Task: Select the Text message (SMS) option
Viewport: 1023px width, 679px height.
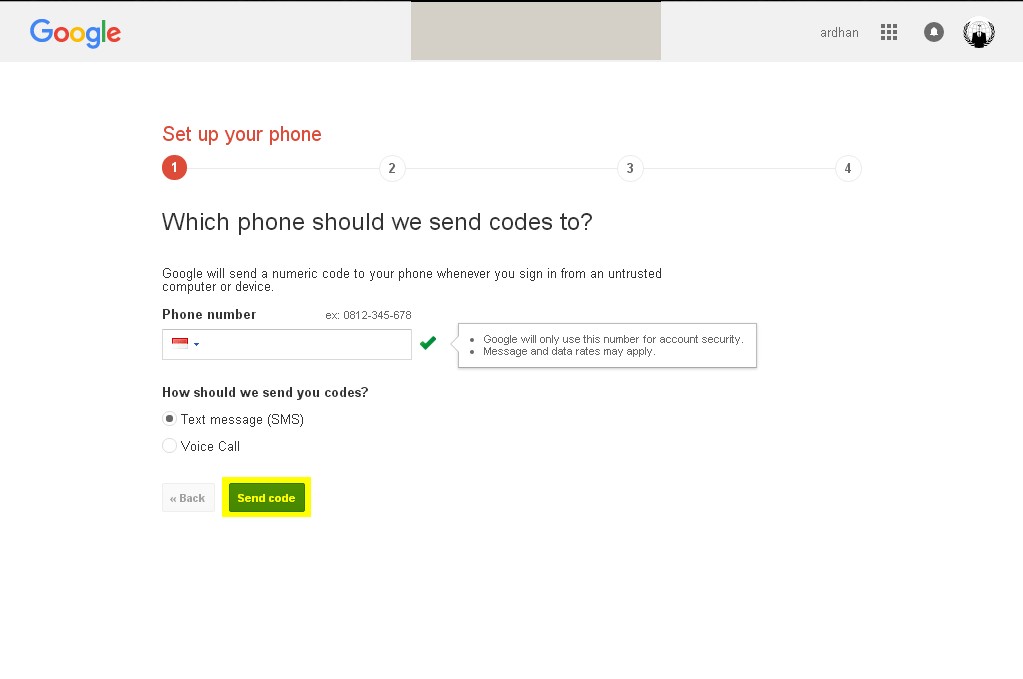Action: coord(169,418)
